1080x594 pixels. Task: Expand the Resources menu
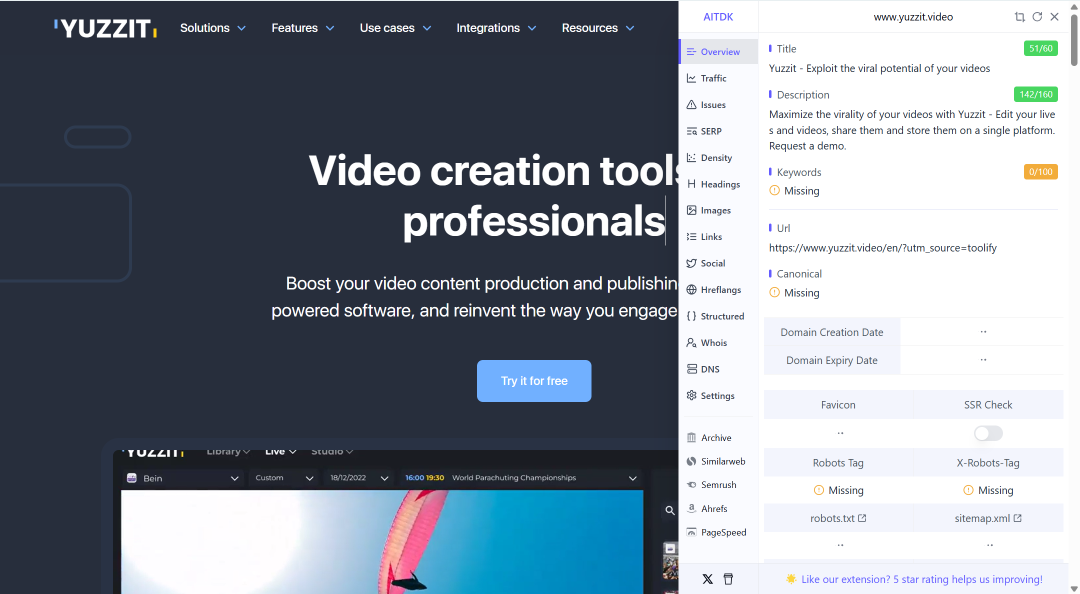(598, 28)
